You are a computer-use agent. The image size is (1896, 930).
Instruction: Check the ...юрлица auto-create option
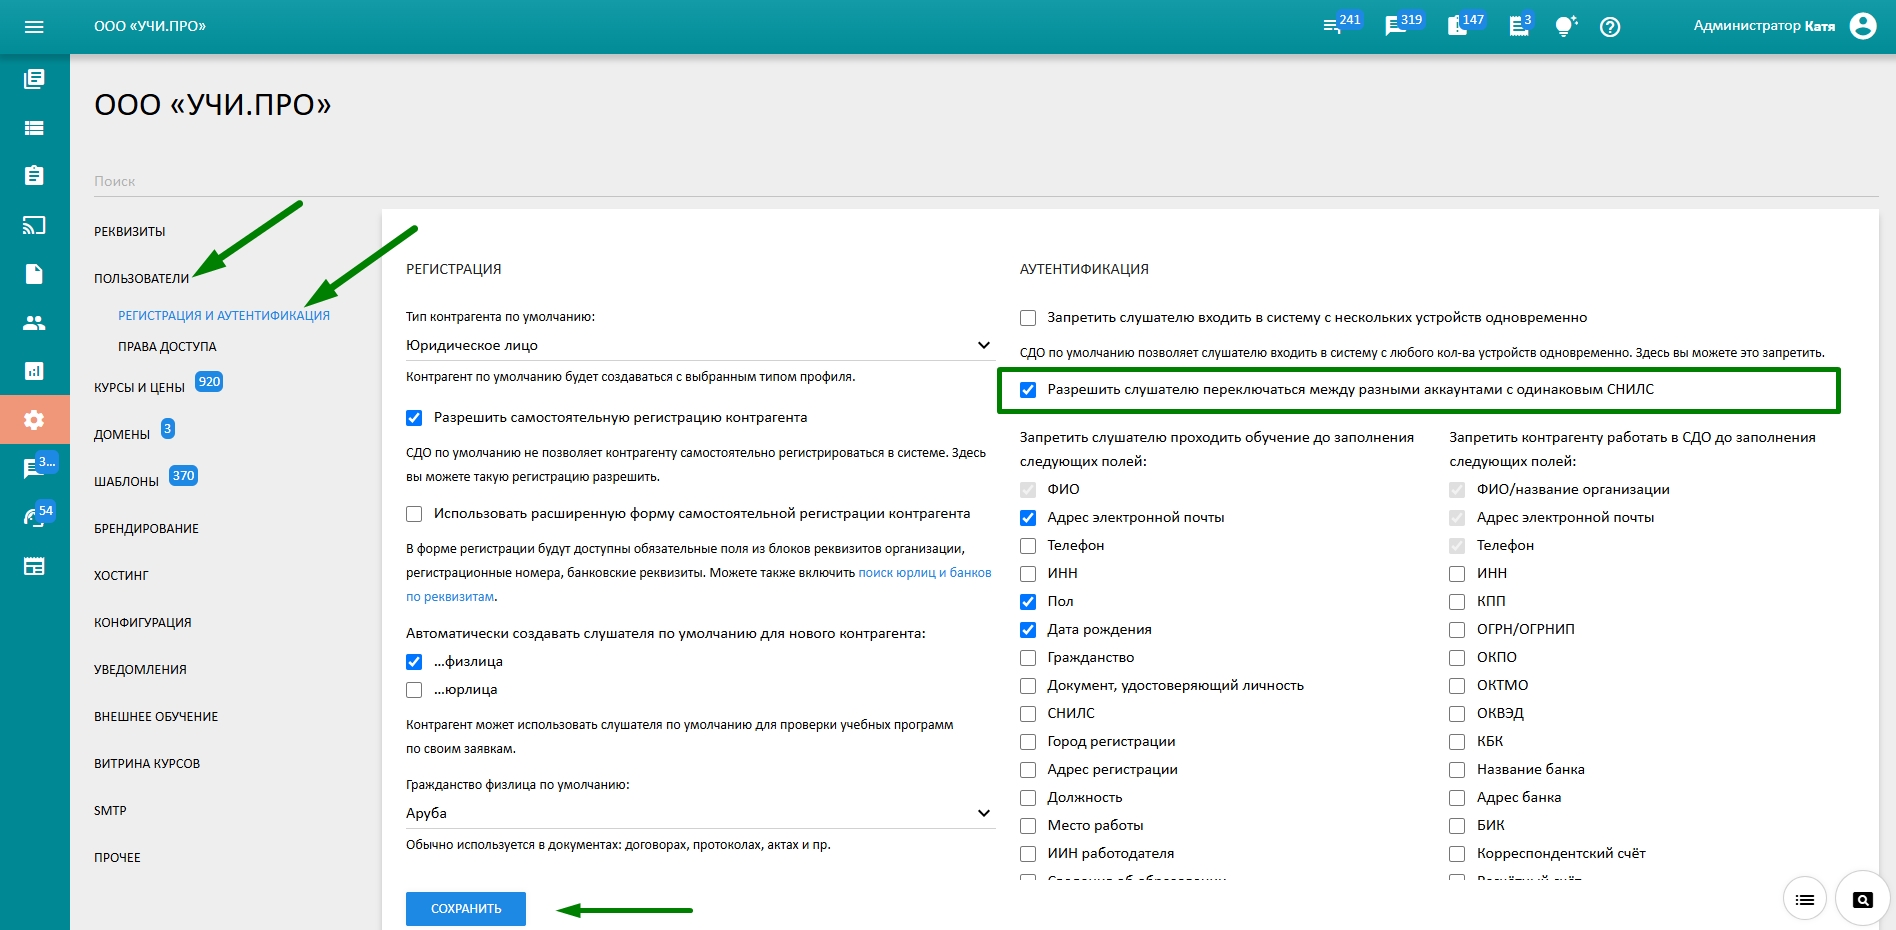pyautogui.click(x=414, y=690)
